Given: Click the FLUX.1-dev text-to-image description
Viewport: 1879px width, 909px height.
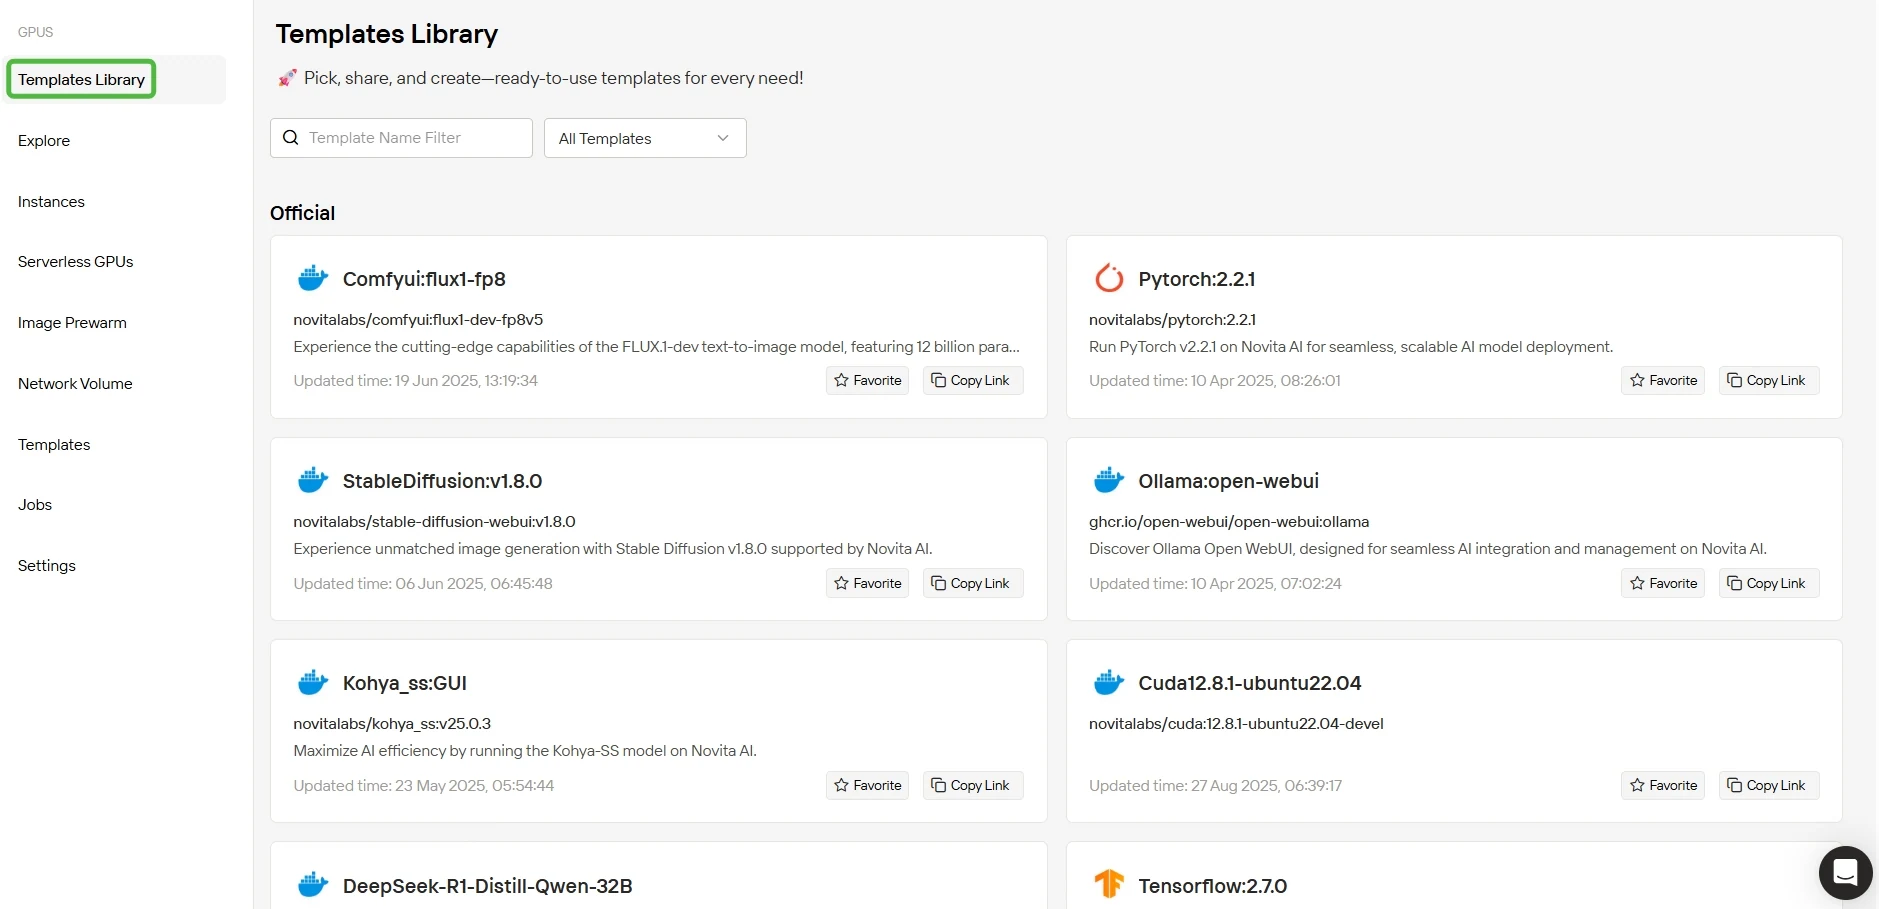Looking at the screenshot, I should point(657,347).
